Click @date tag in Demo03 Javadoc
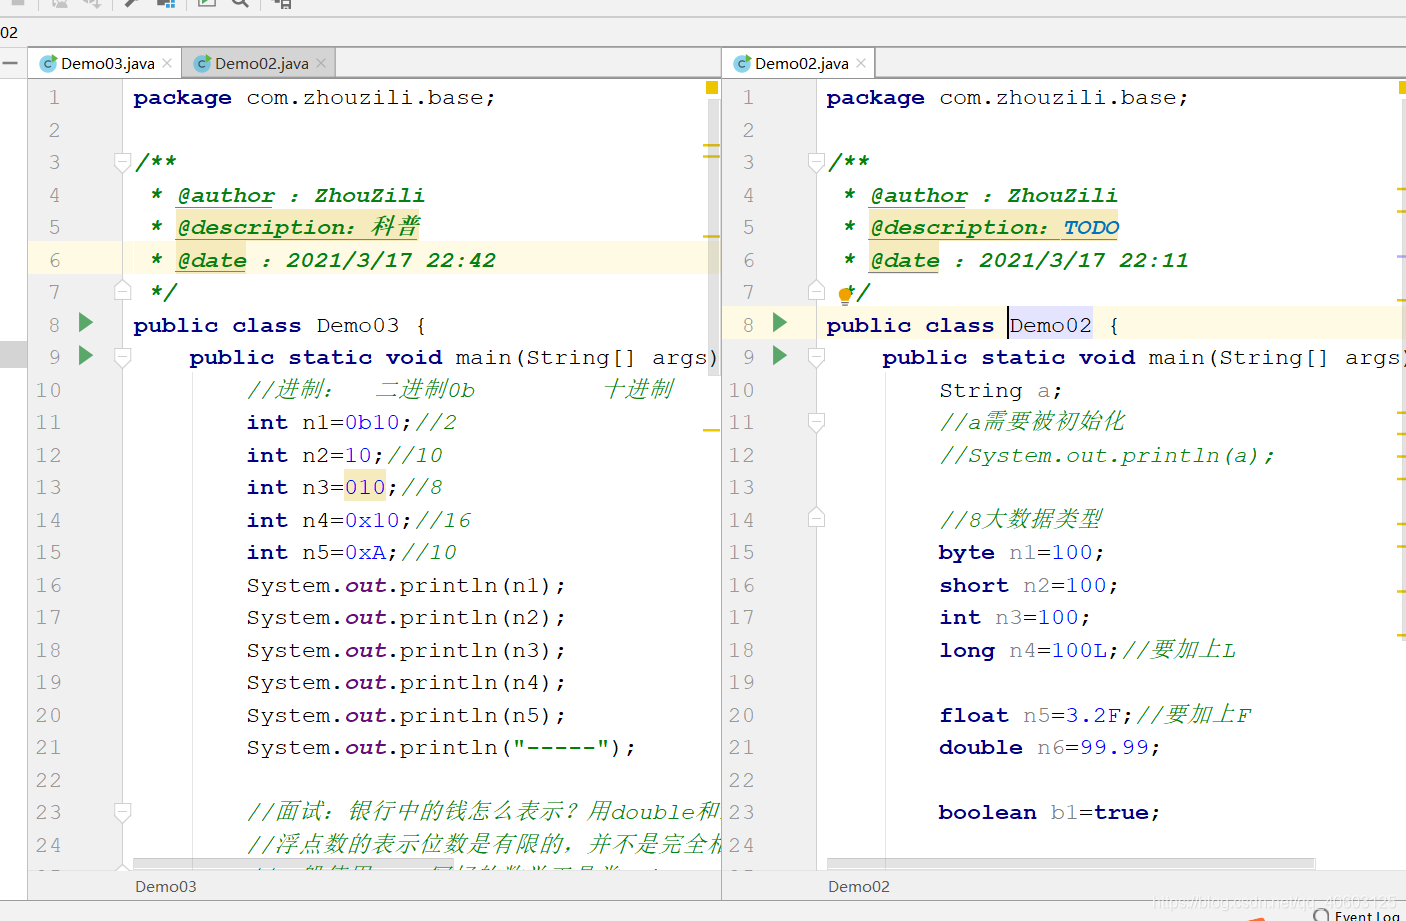Viewport: 1406px width, 921px height. (x=212, y=260)
